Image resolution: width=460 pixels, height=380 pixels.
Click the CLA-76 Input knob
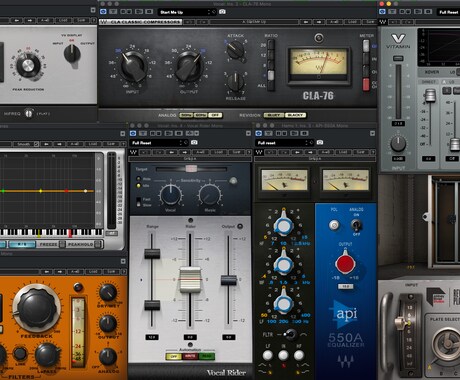click(x=133, y=66)
